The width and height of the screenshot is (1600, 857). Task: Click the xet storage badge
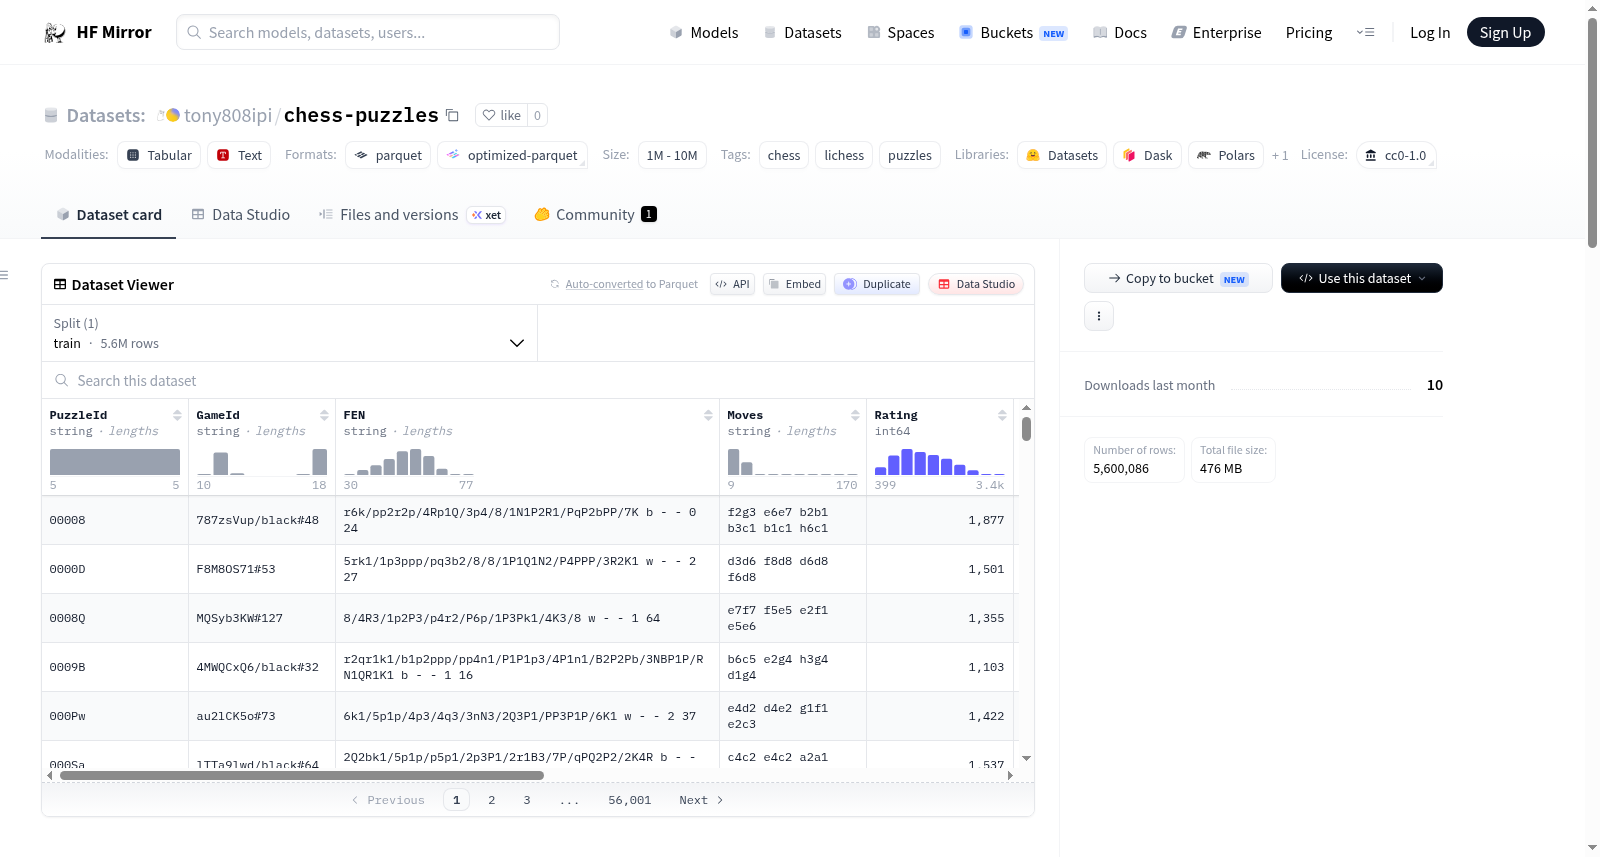[x=487, y=215]
